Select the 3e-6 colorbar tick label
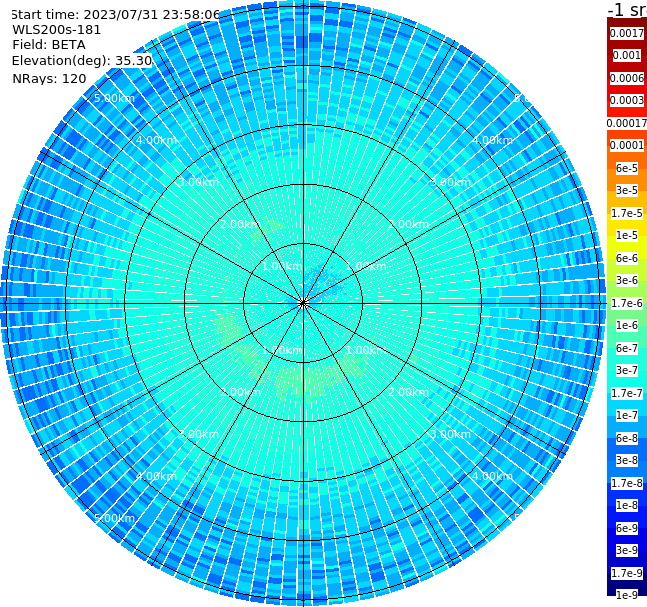Screen dimensions: 647x607 pyautogui.click(x=627, y=280)
